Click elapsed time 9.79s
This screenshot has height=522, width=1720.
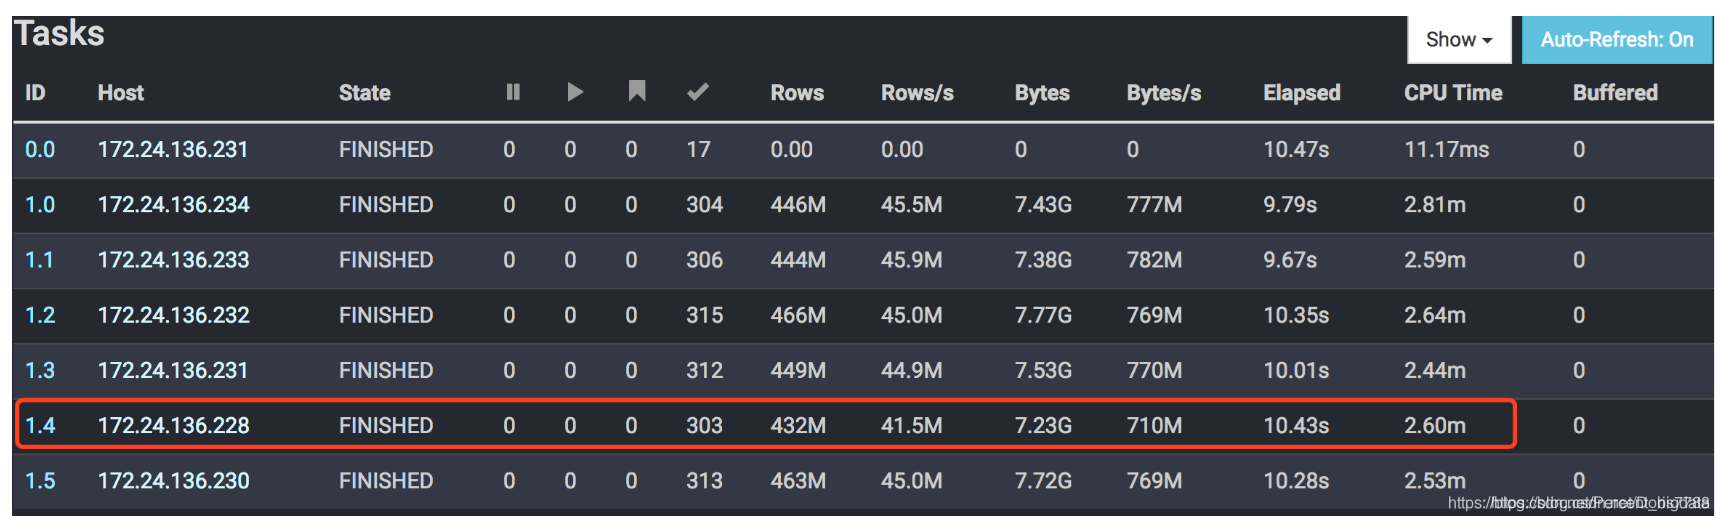[x=1290, y=205]
